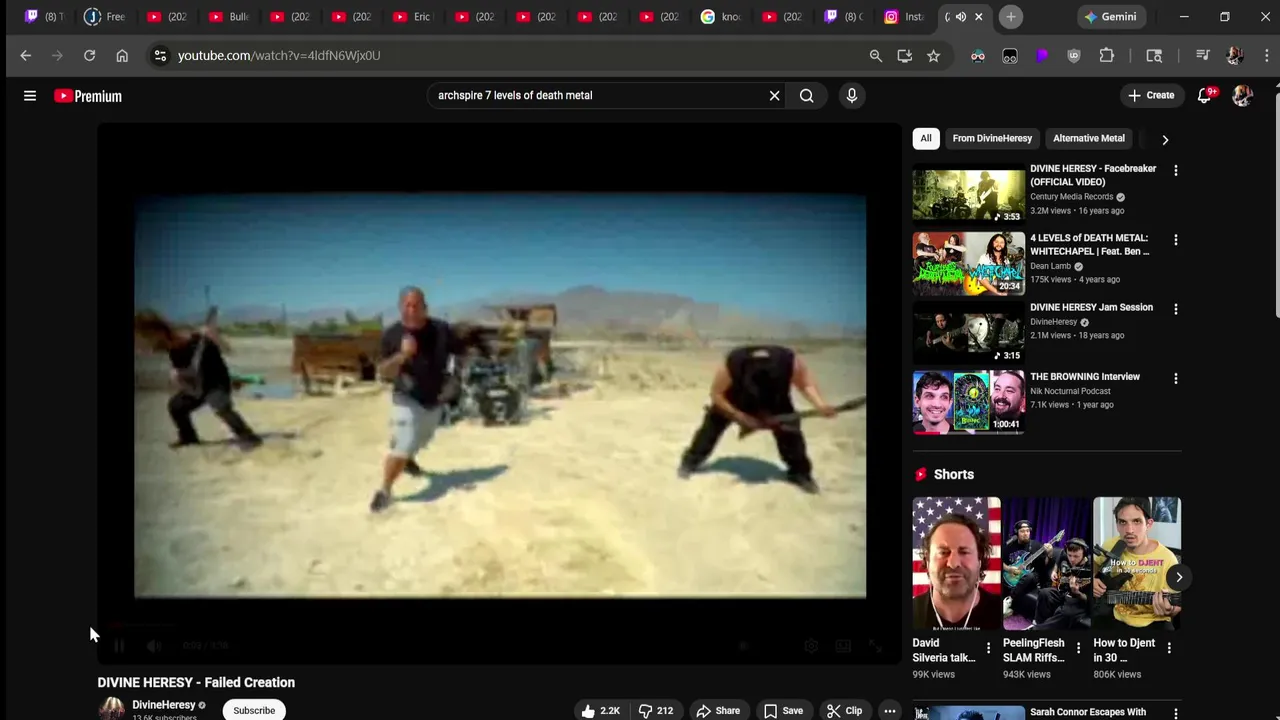The height and width of the screenshot is (720, 1280).
Task: Open media controls music note icon
Action: 1202,56
